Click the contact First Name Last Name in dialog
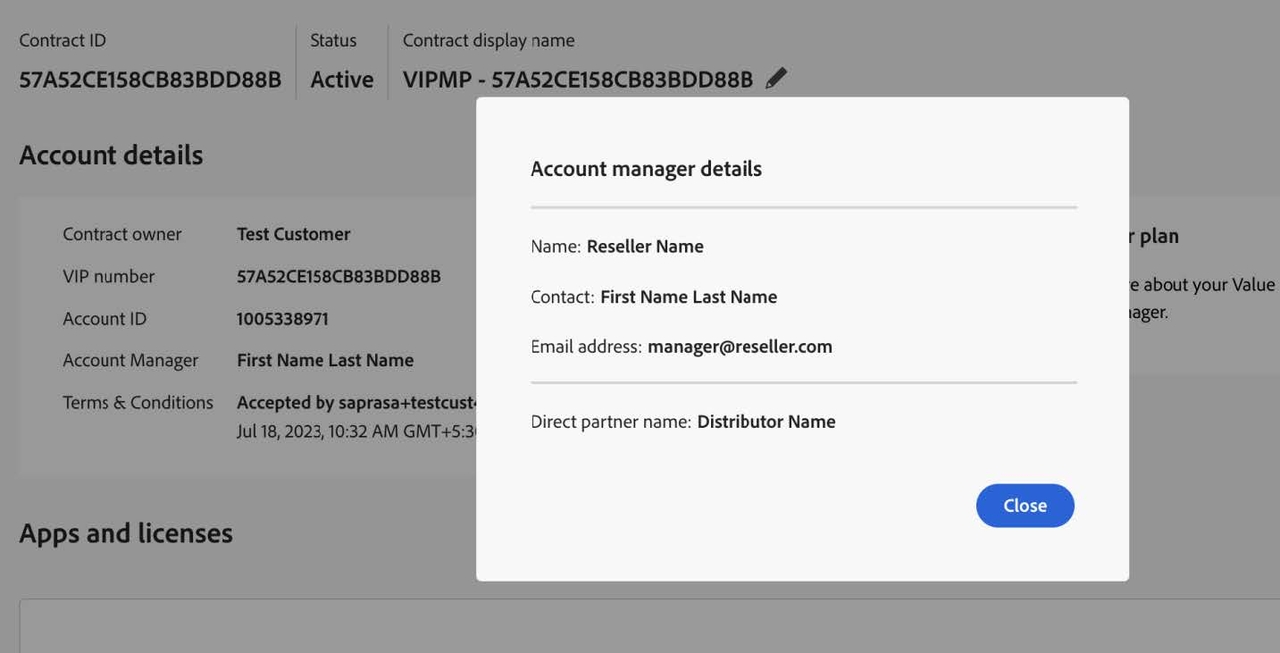This screenshot has height=653, width=1280. tap(688, 297)
